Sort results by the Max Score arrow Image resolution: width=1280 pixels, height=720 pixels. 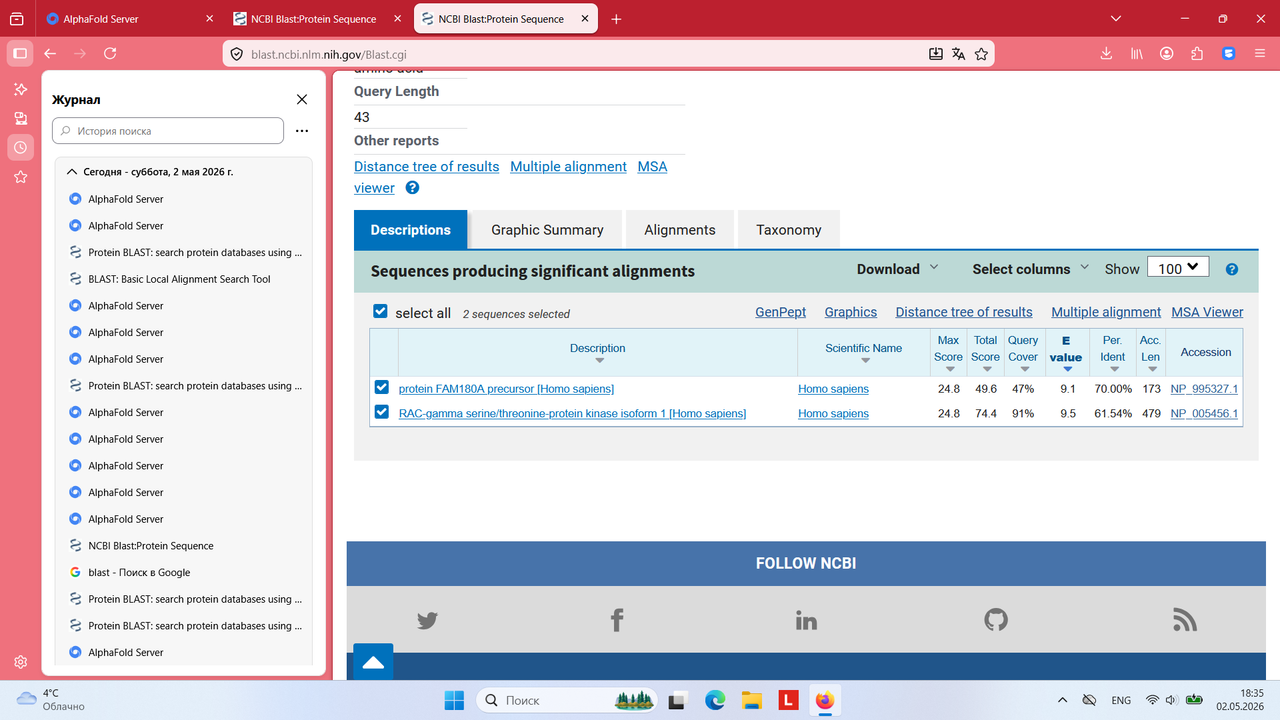[949, 369]
